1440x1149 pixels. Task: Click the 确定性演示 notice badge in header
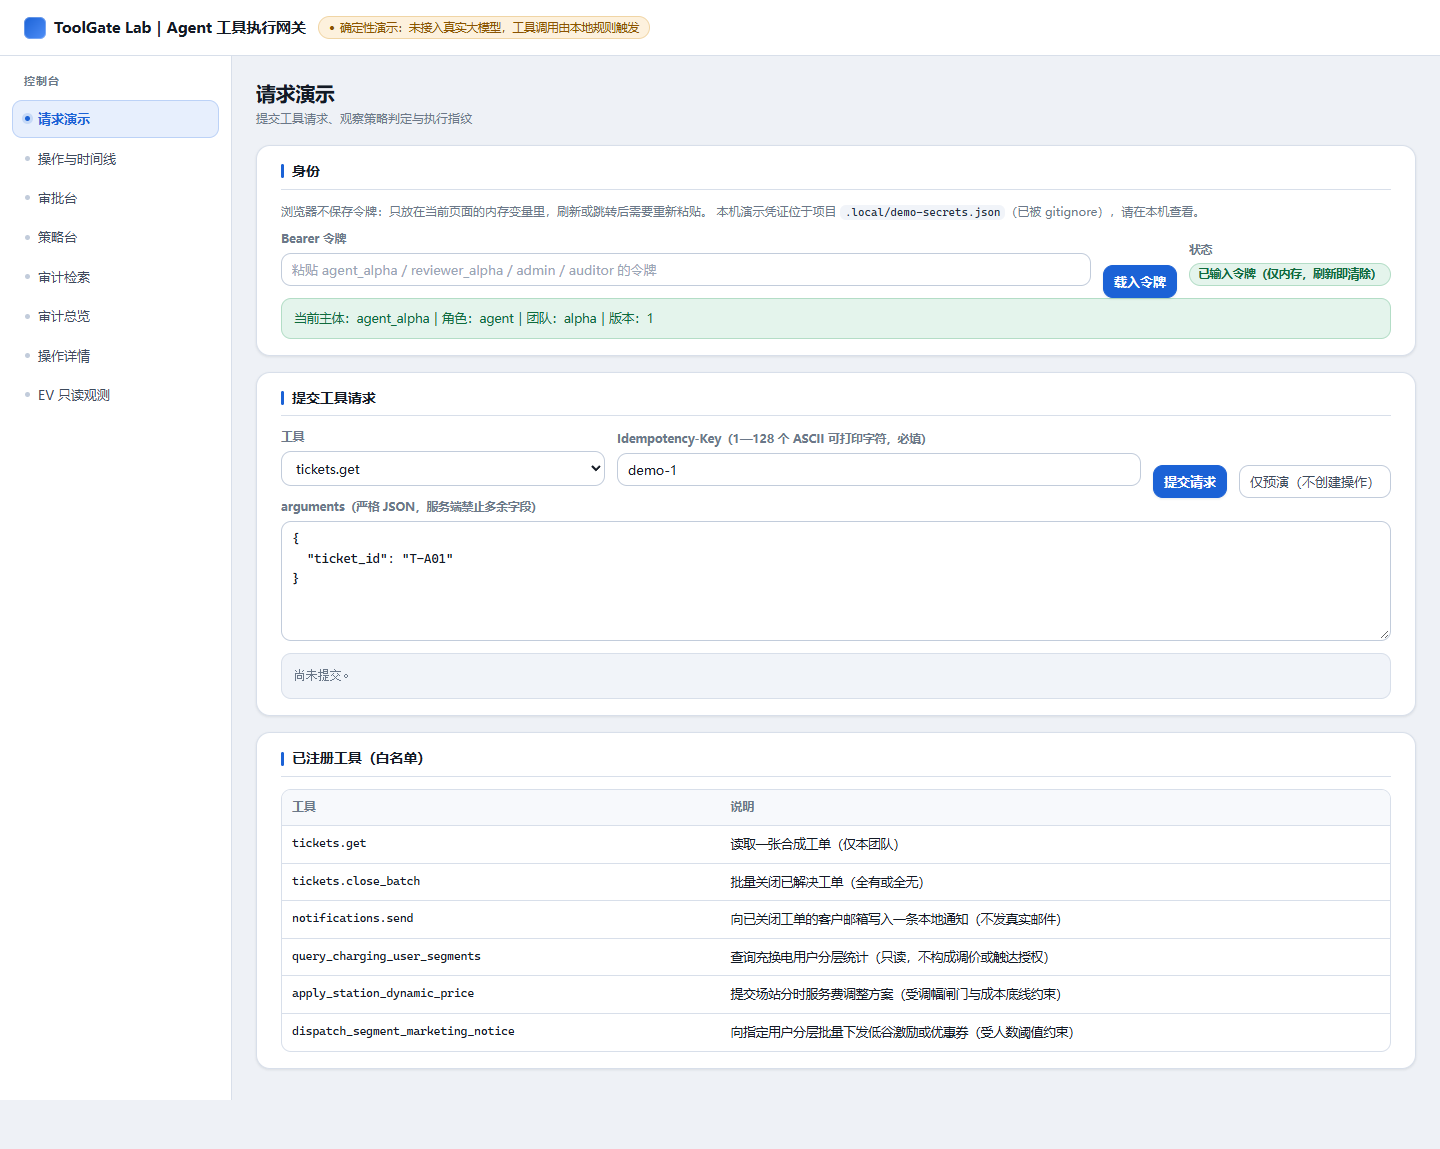[484, 28]
